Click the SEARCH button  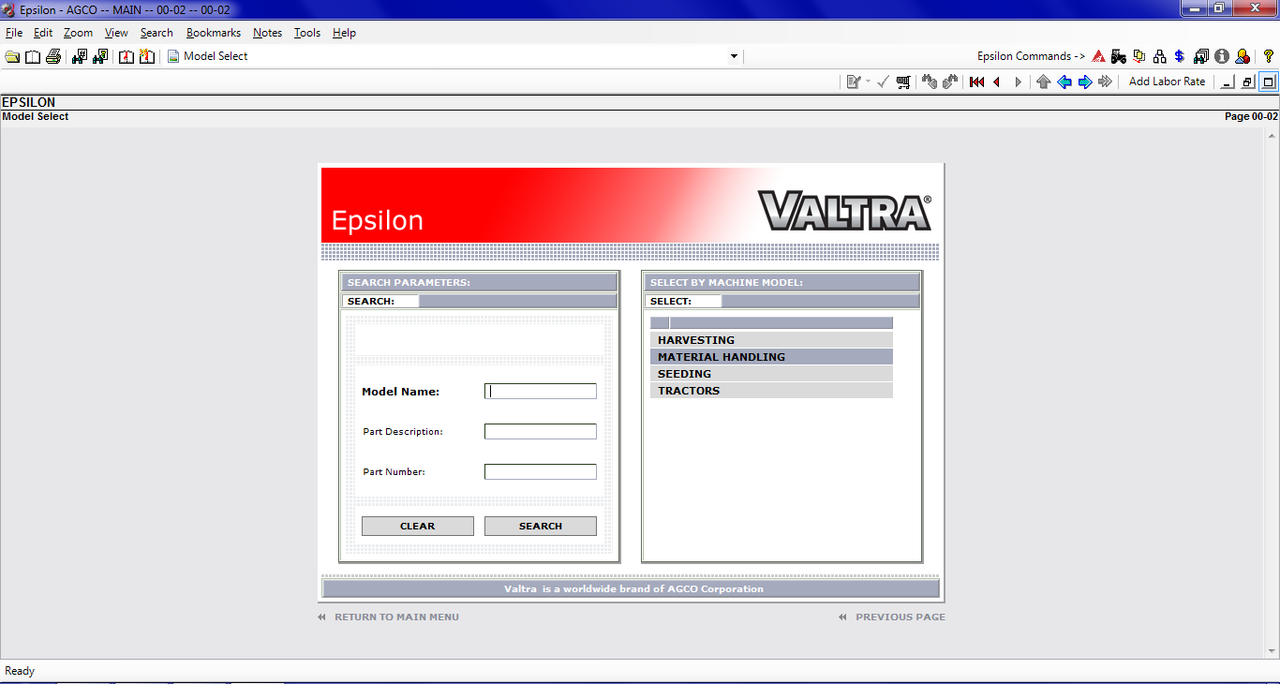tap(540, 526)
